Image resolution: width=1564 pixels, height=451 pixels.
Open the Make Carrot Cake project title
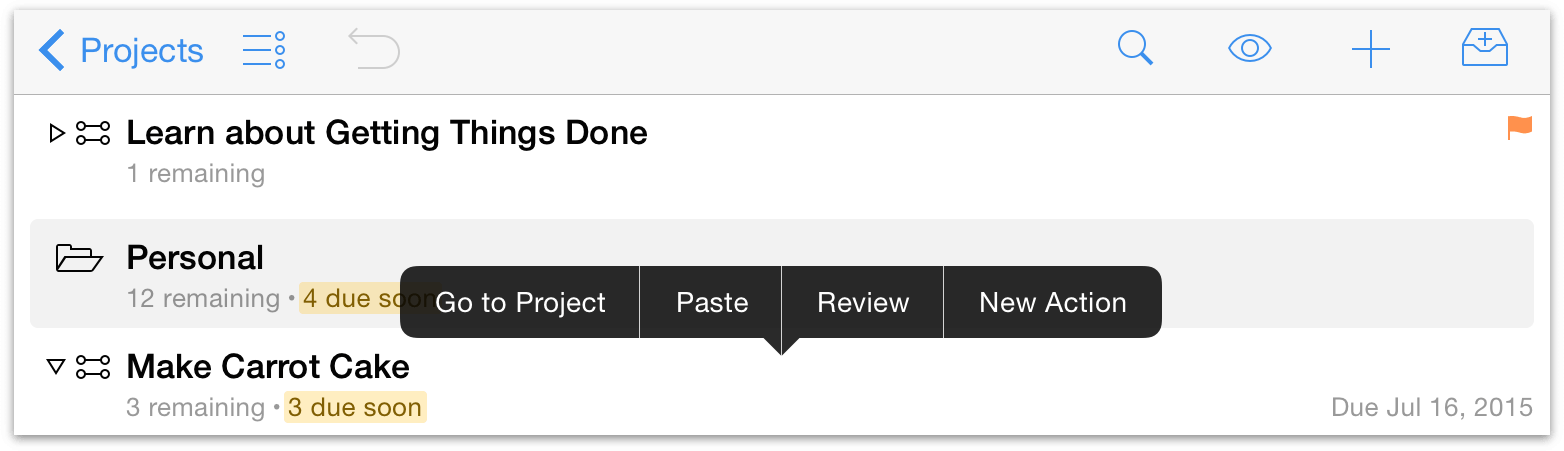268,367
